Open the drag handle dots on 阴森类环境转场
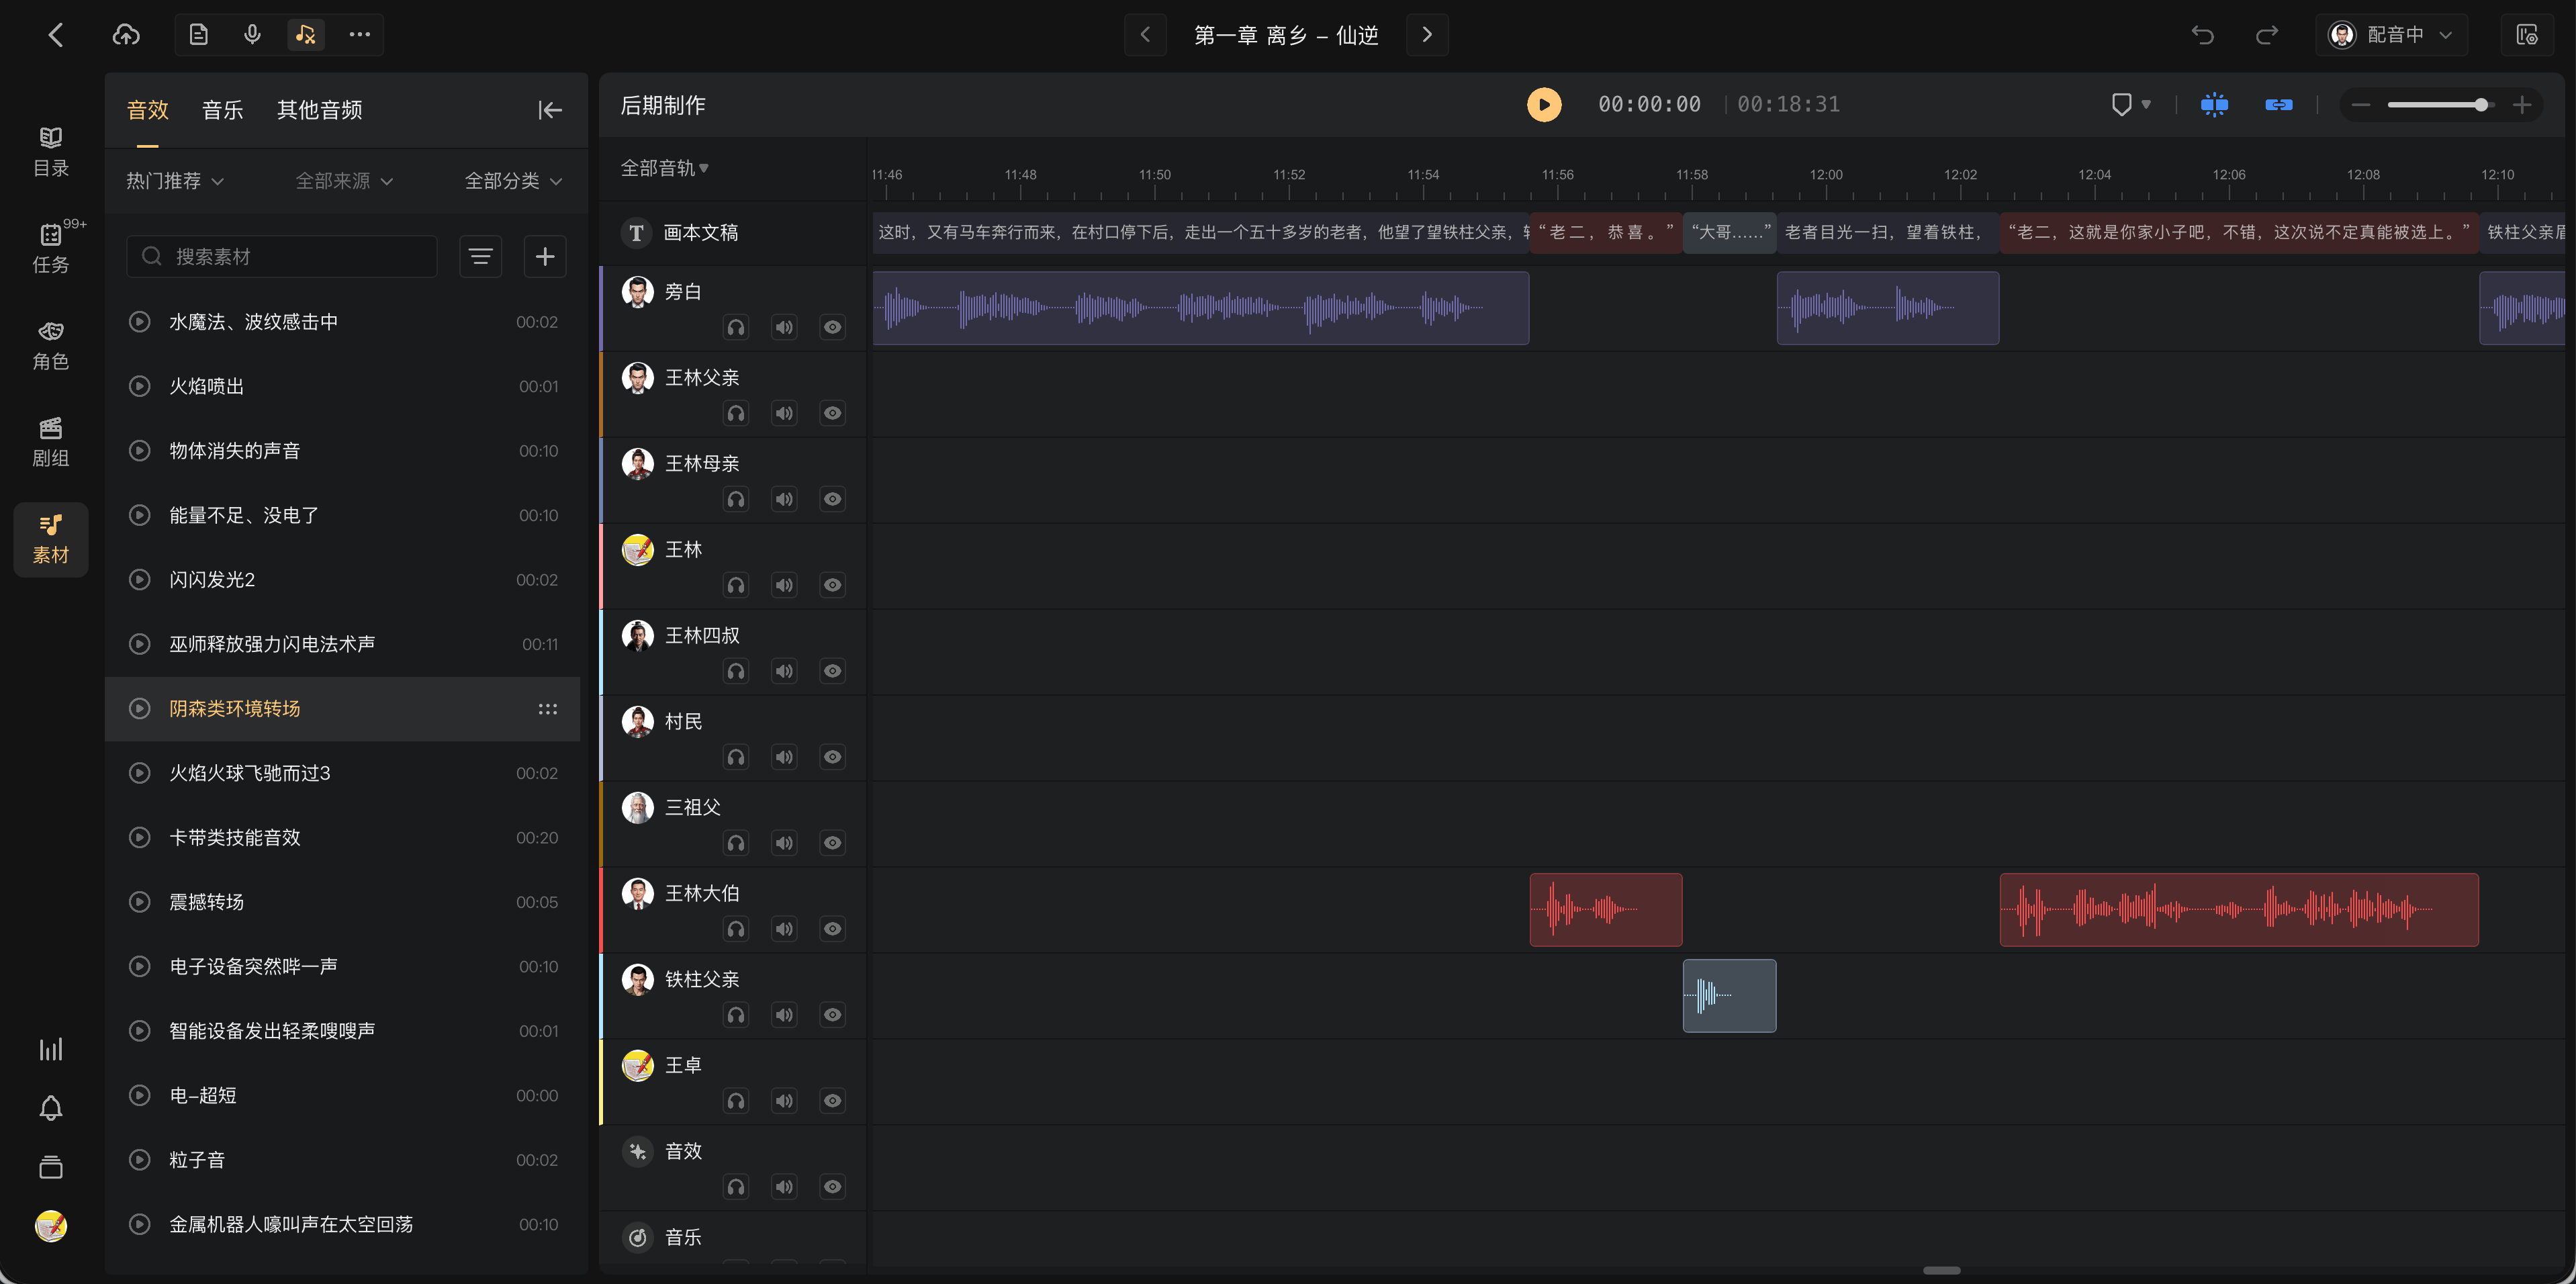The width and height of the screenshot is (2576, 1284). tap(548, 709)
